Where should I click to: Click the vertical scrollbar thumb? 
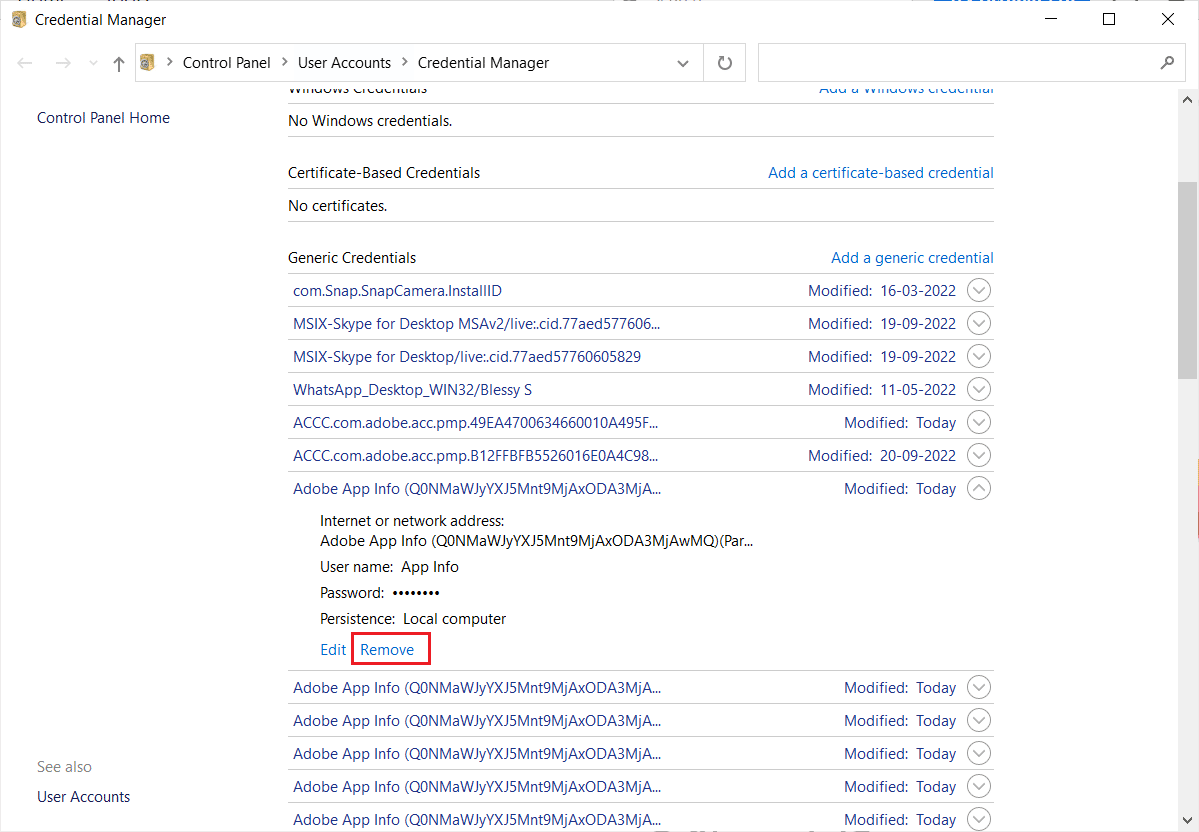1187,280
